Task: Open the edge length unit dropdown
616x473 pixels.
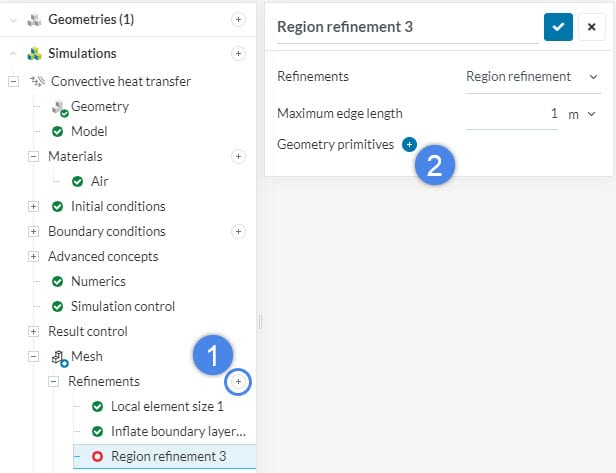Action: point(582,114)
